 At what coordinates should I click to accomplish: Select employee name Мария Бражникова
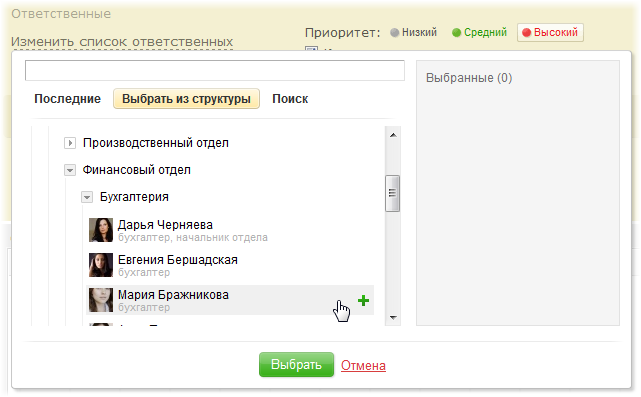click(173, 295)
